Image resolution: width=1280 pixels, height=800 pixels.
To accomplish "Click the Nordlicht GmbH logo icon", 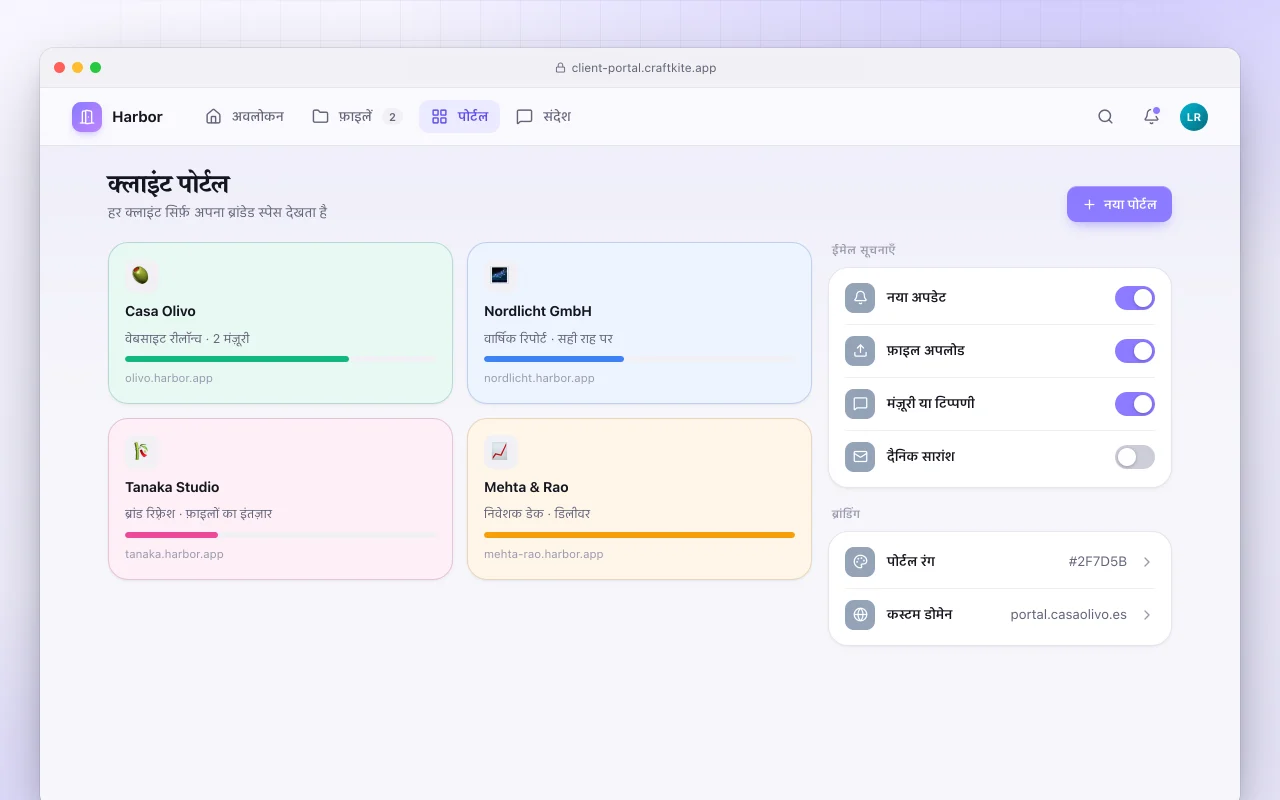I will coord(500,275).
